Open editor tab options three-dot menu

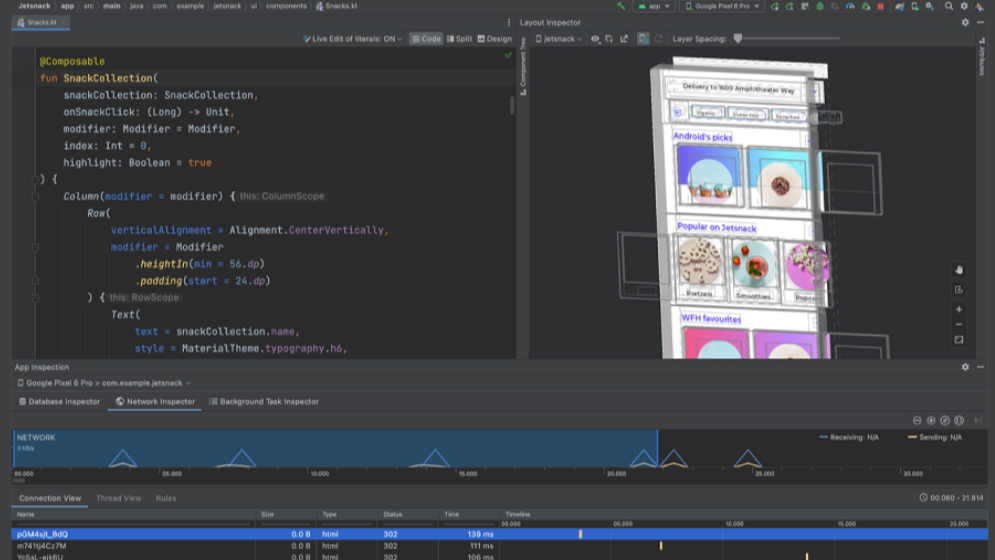tap(508, 22)
